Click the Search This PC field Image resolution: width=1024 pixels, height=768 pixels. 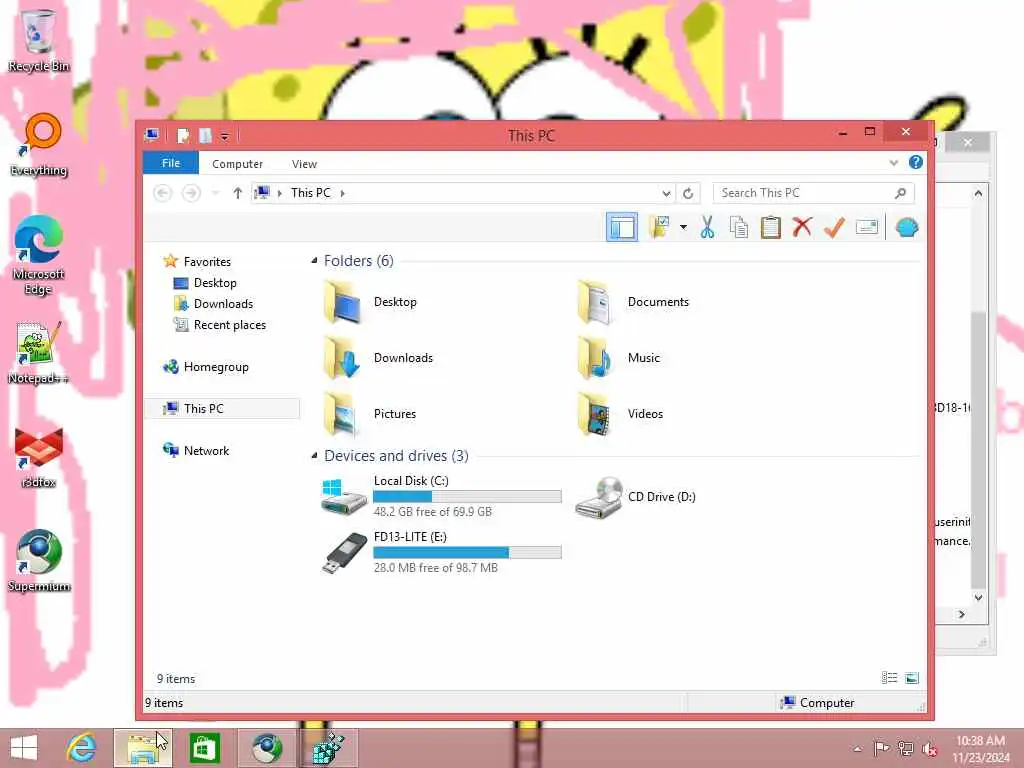pyautogui.click(x=813, y=193)
